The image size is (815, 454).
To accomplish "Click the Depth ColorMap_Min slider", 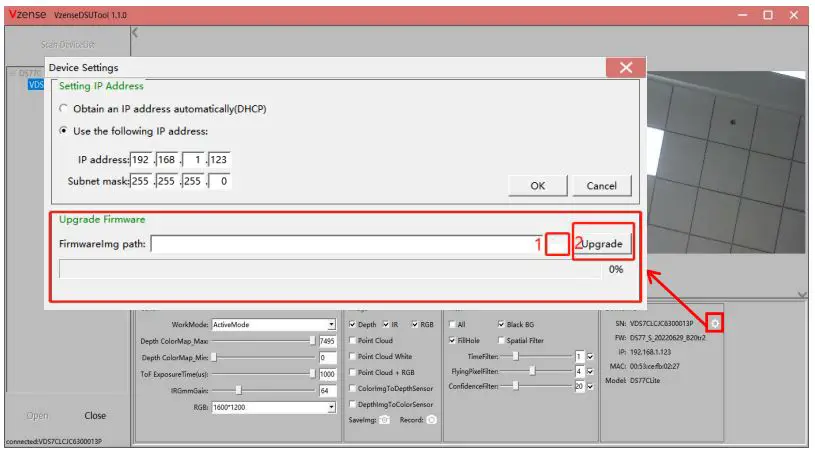I will (264, 358).
